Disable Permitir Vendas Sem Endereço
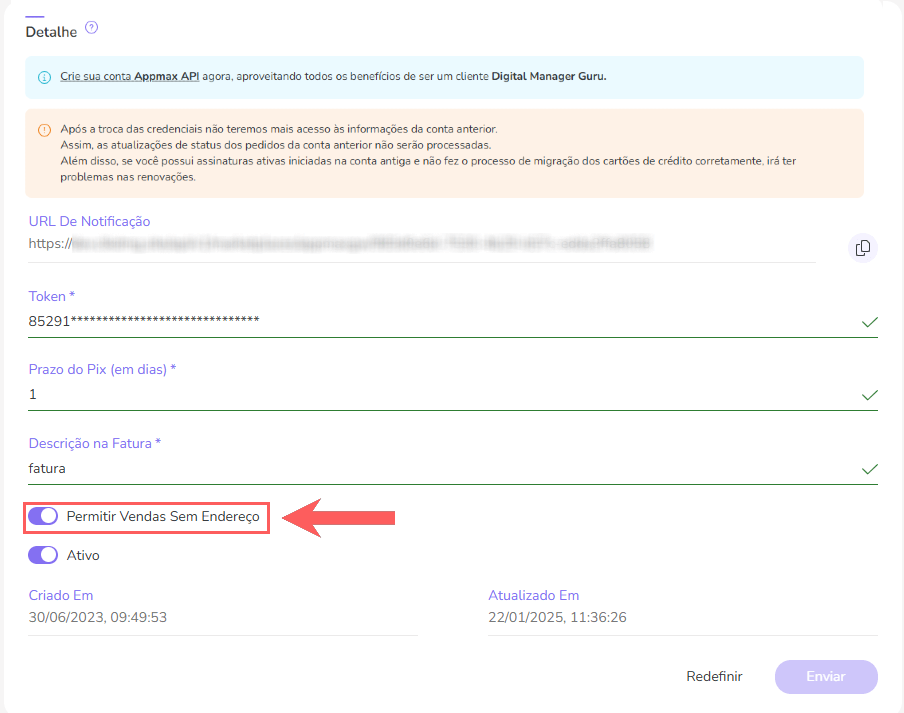Screen dimensions: 904x713 pyautogui.click(x=41, y=517)
